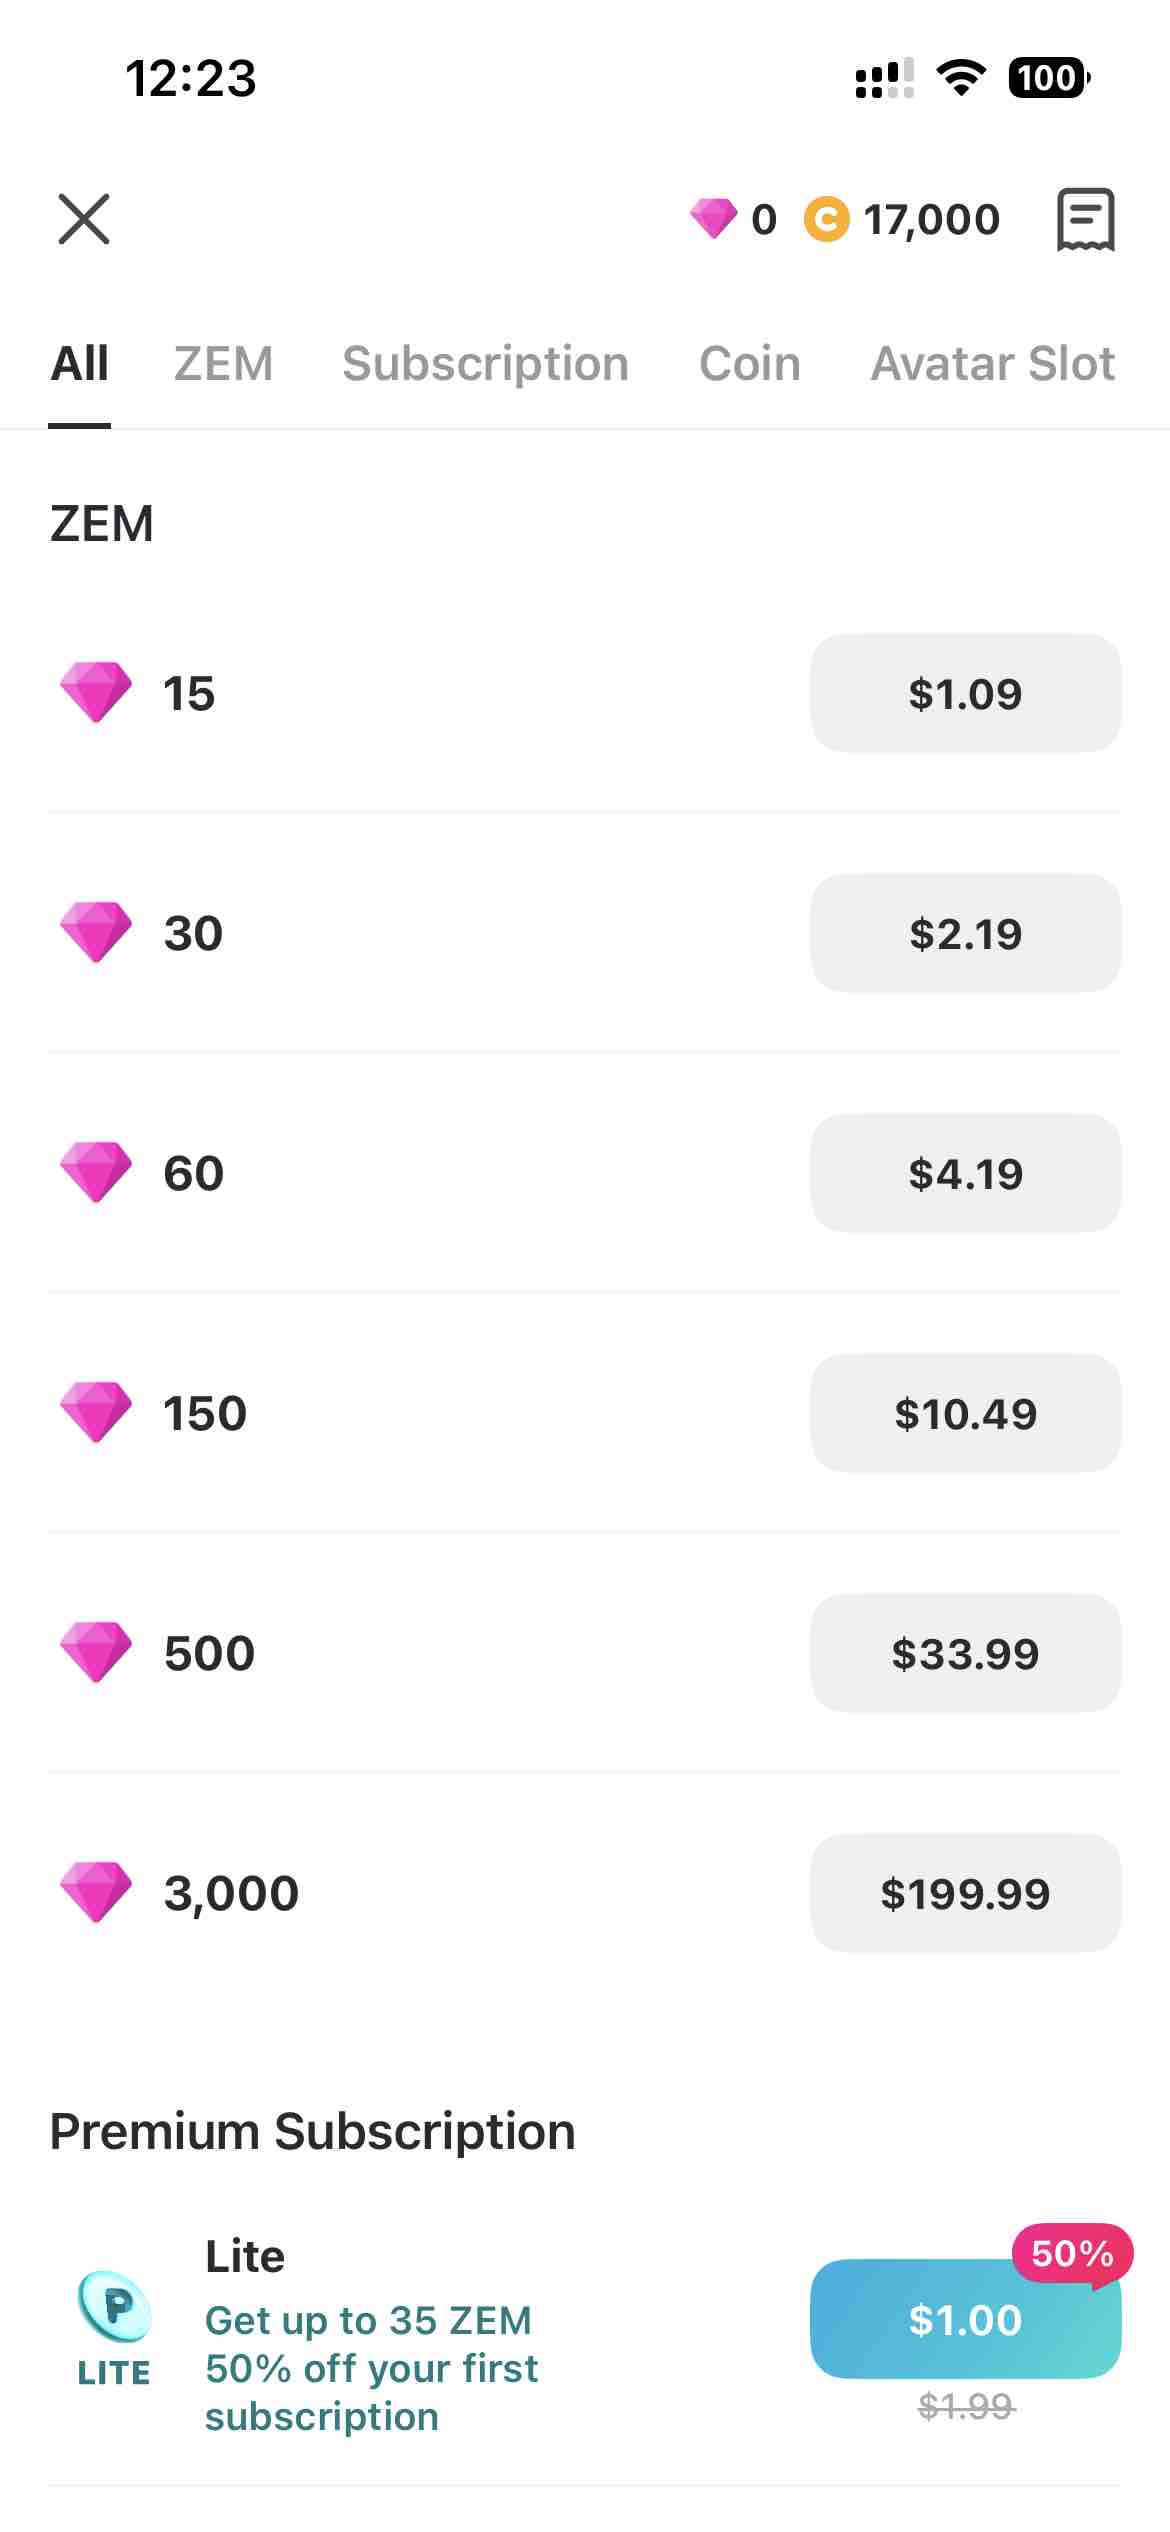The height and width of the screenshot is (2532, 1170).
Task: Buy 60 ZEM for $4.19
Action: click(x=965, y=1173)
